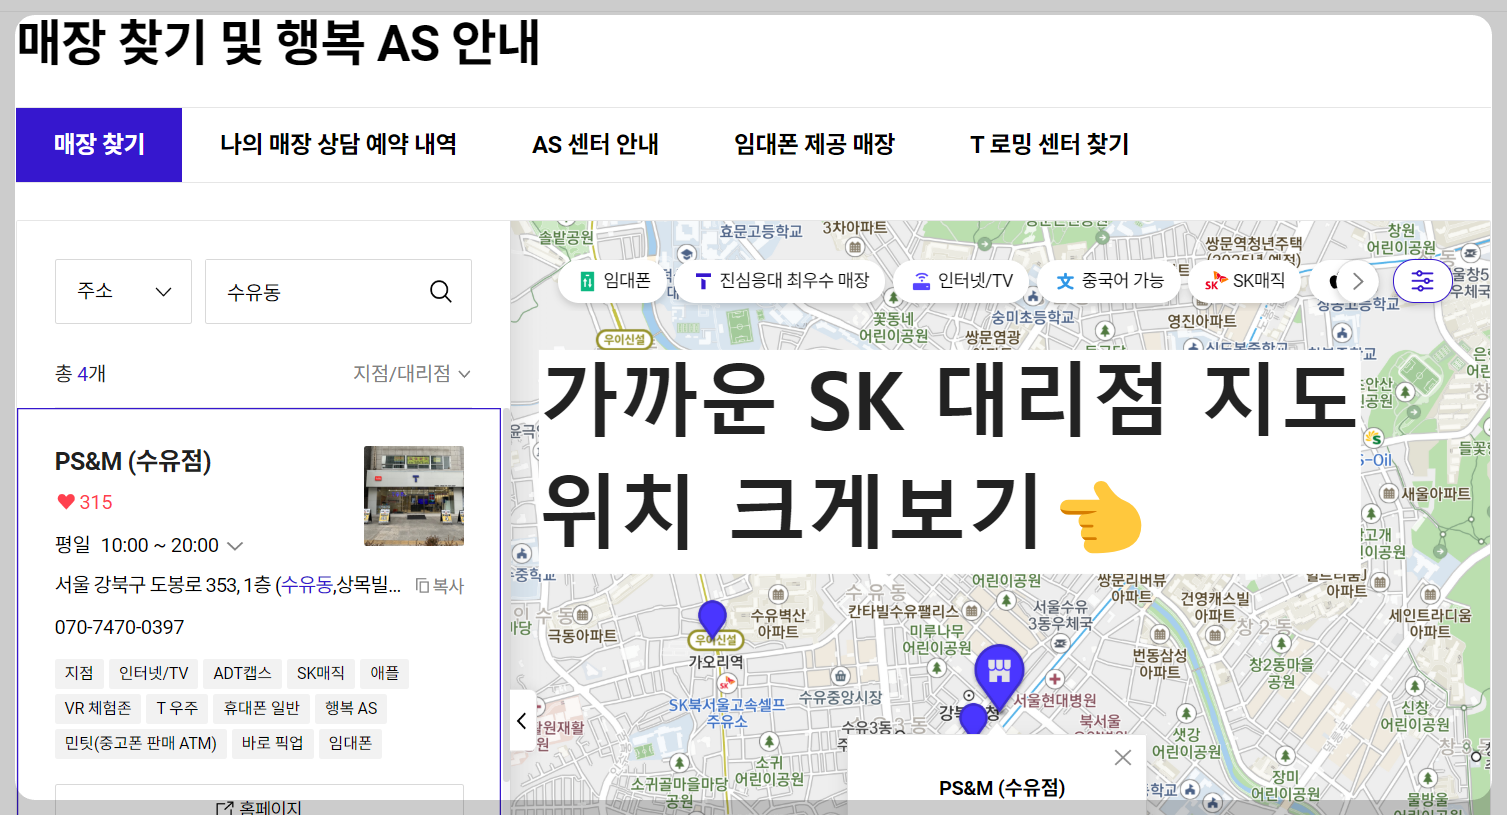Click the 지점 tag

(79, 673)
